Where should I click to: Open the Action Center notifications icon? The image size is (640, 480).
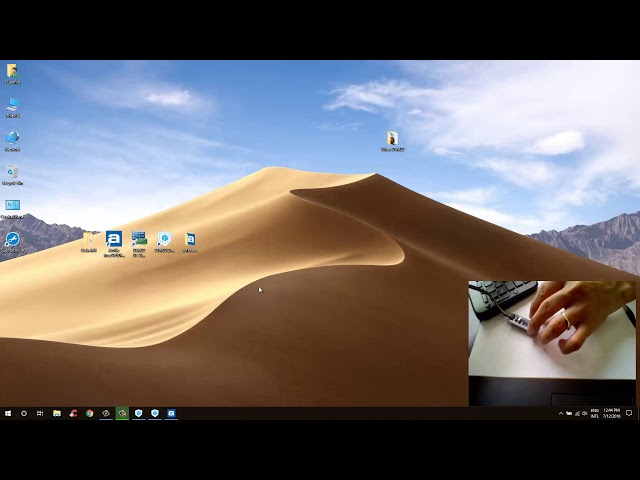tap(629, 413)
